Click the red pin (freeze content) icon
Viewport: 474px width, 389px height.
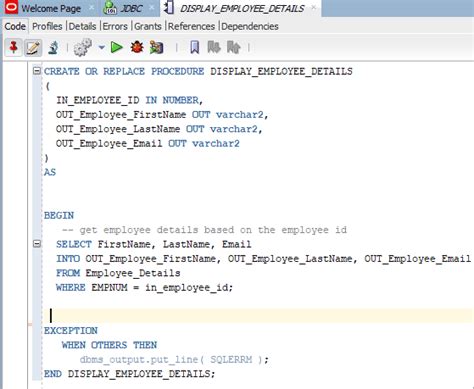[x=13, y=48]
